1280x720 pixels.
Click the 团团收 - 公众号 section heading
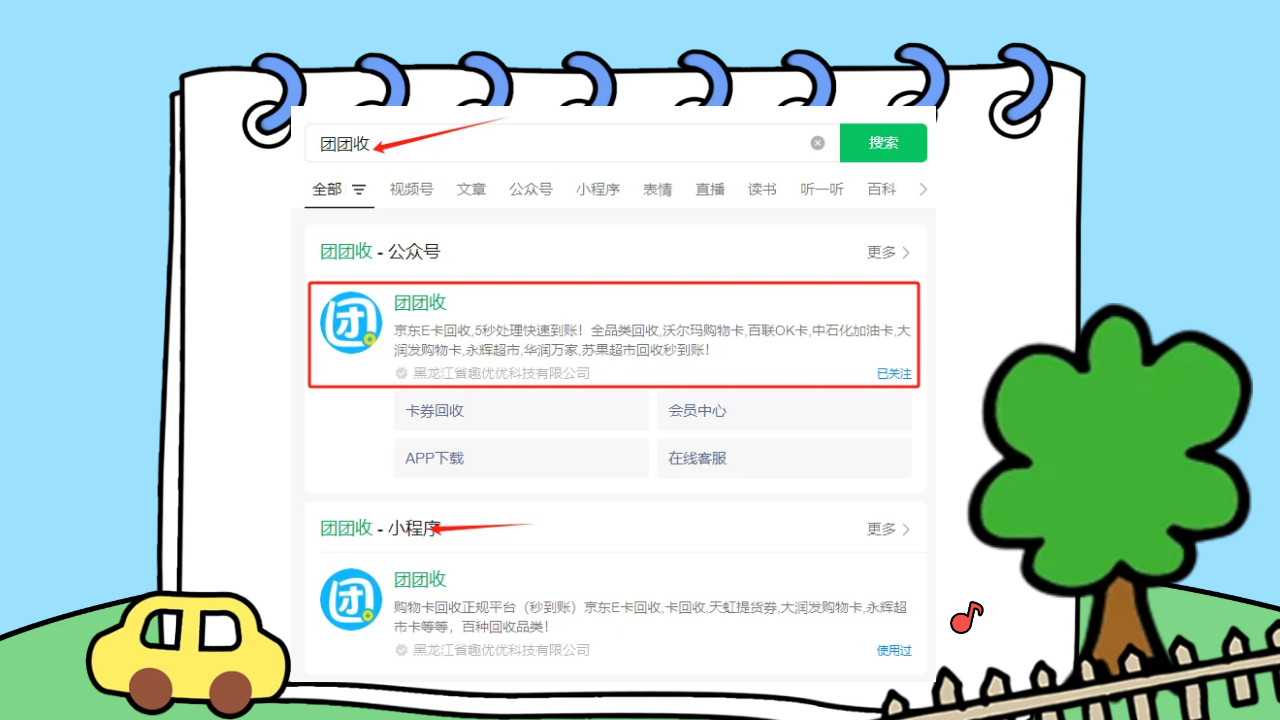[x=380, y=252]
